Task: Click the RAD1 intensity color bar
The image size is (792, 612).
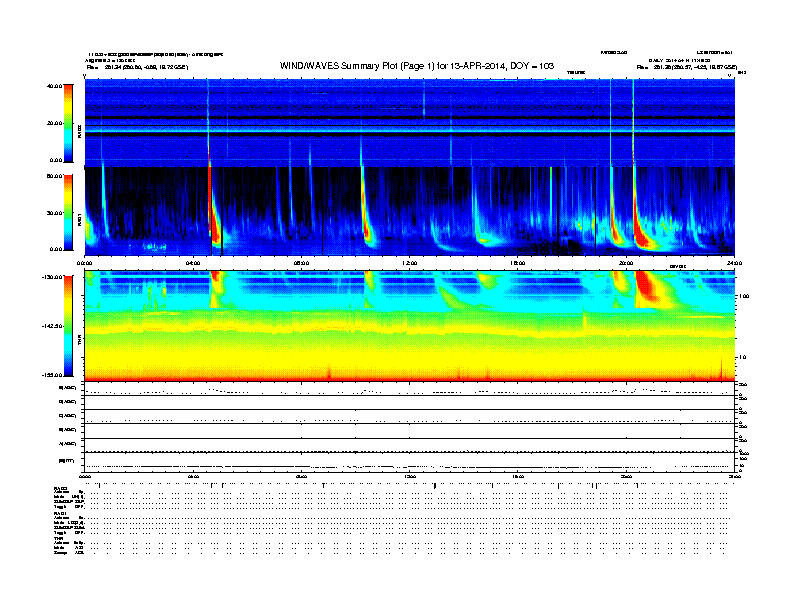Action: point(68,212)
